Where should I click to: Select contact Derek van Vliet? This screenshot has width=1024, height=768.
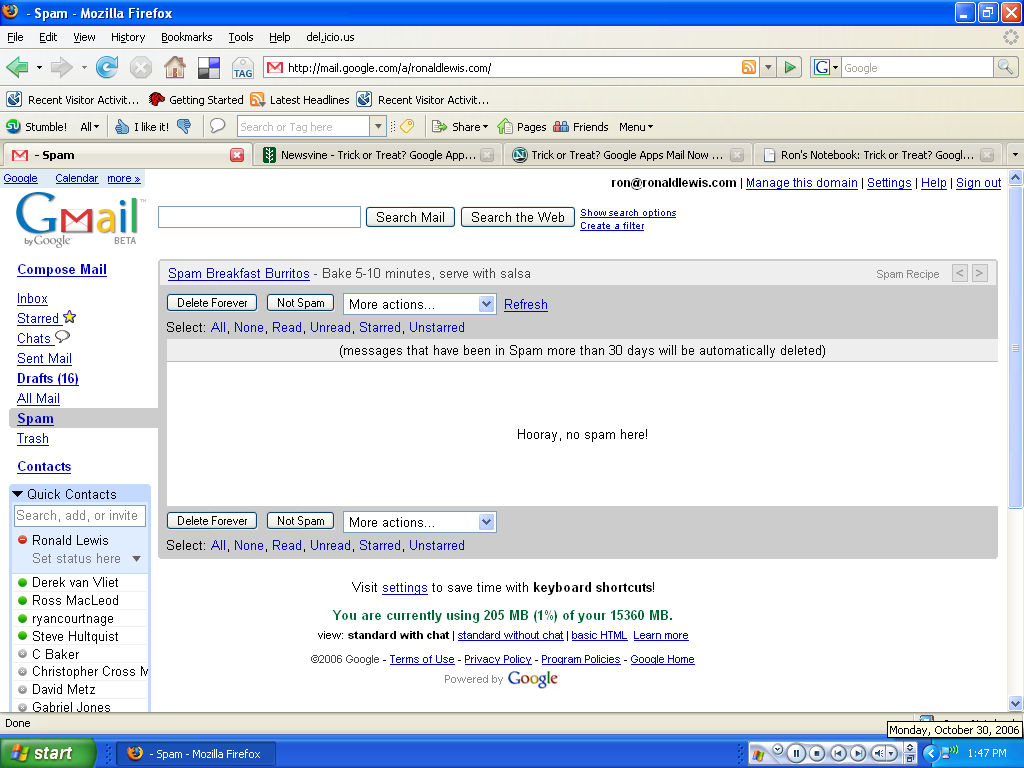pyautogui.click(x=75, y=583)
